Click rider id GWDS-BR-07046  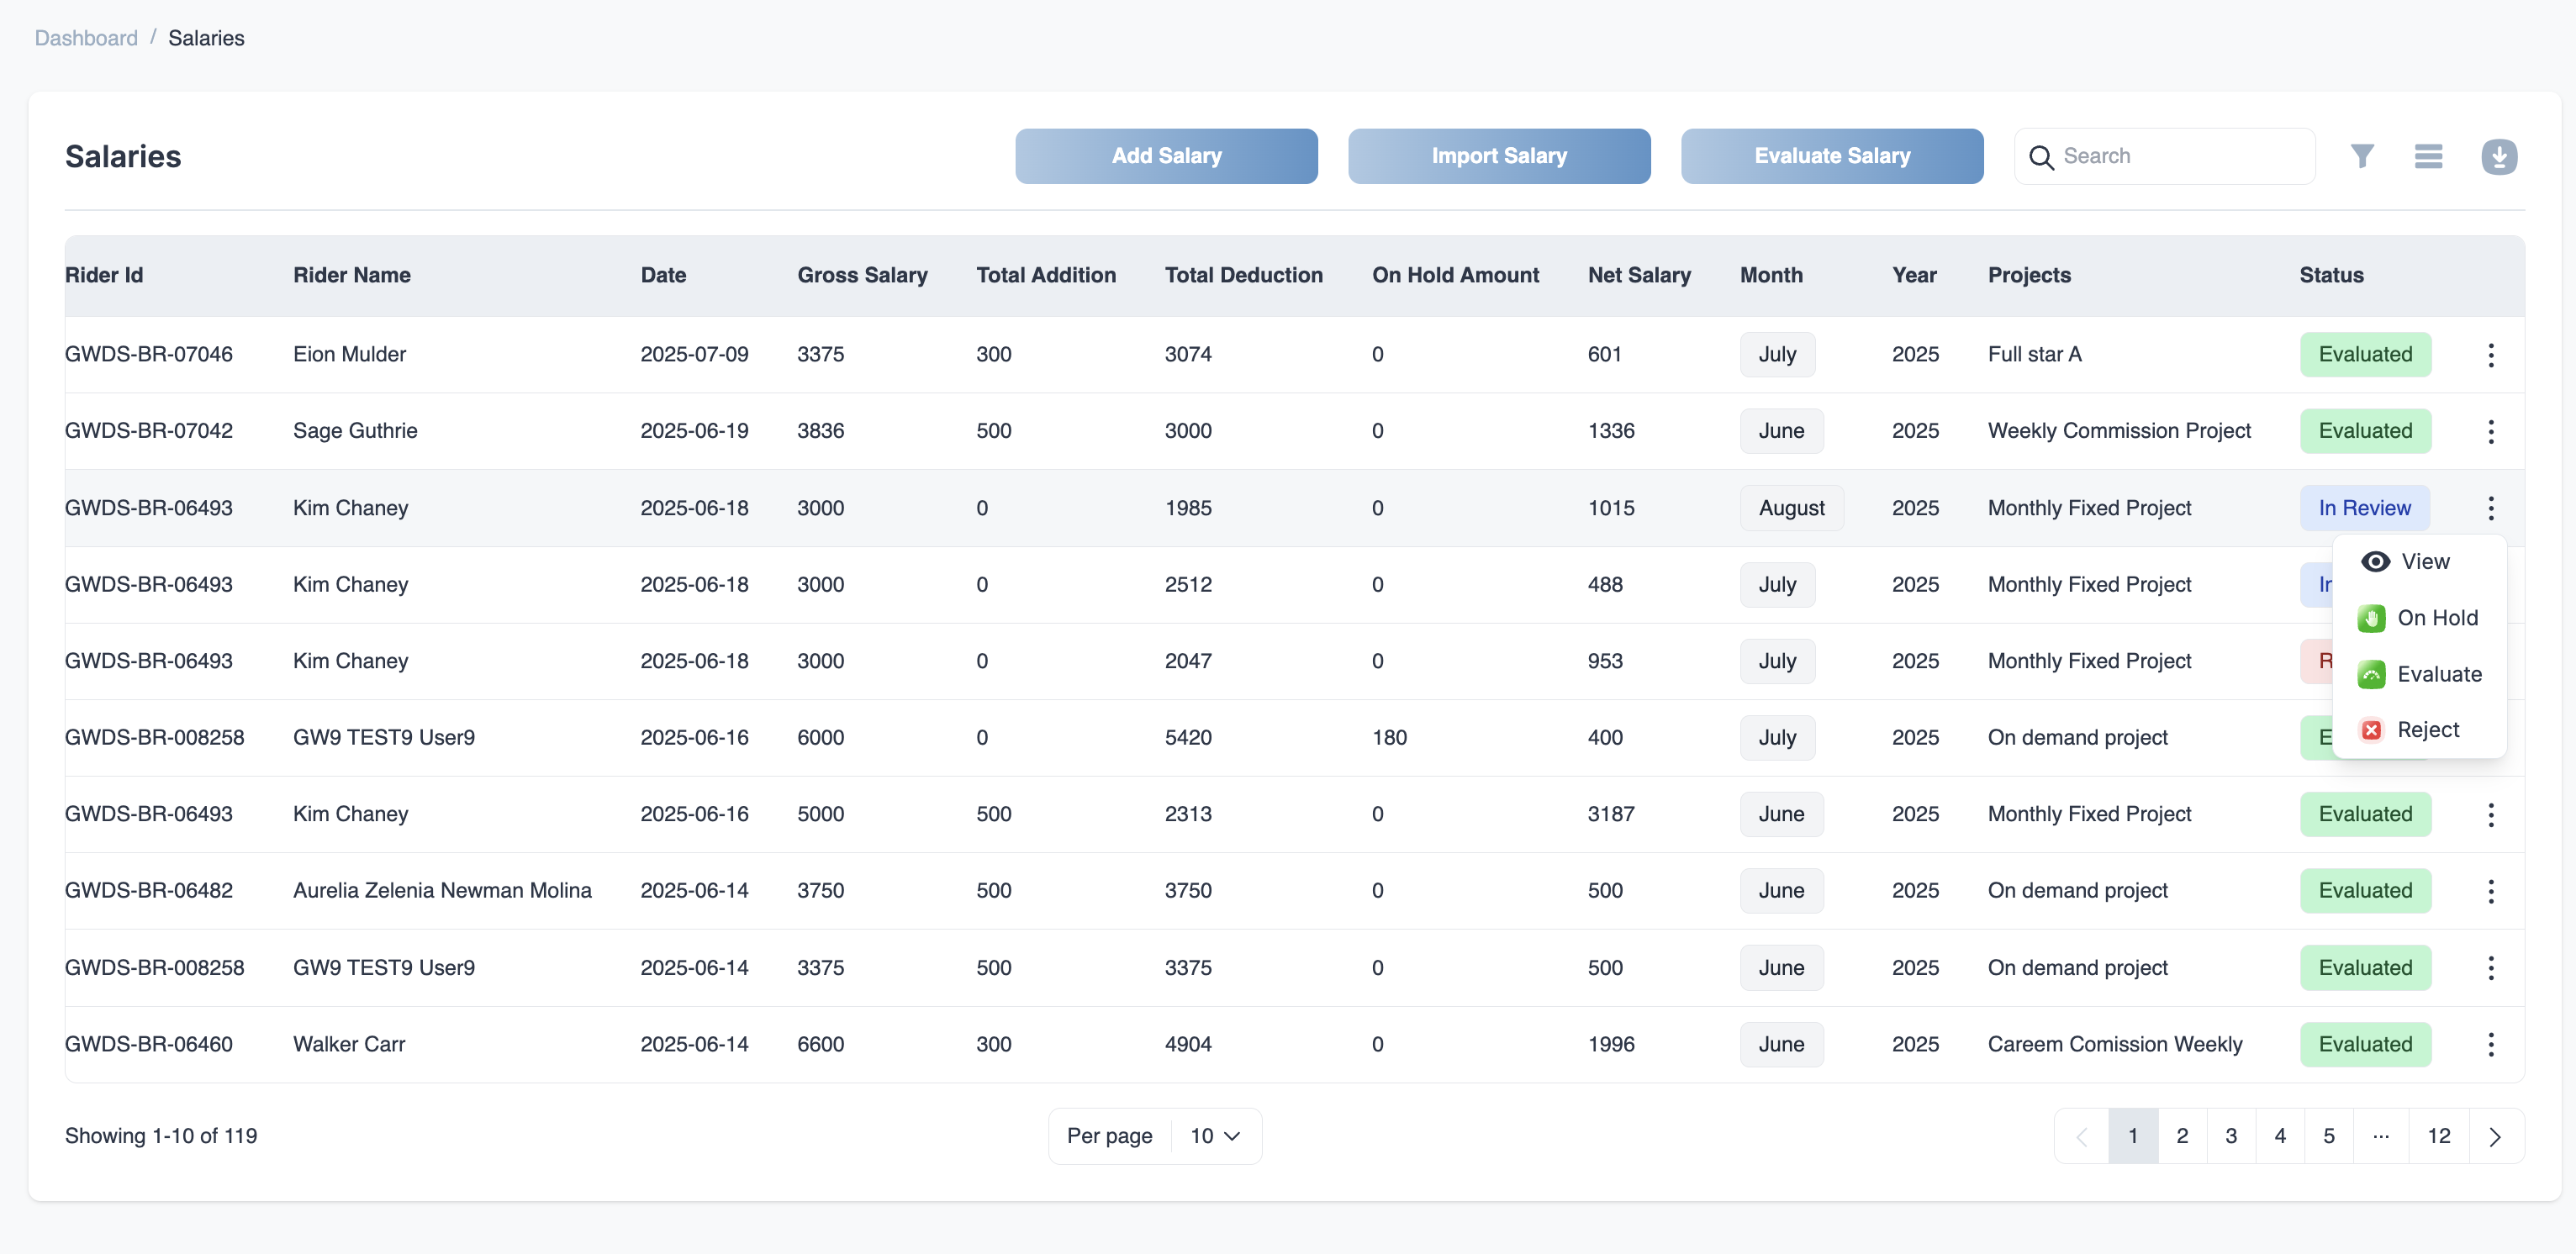pyautogui.click(x=149, y=355)
